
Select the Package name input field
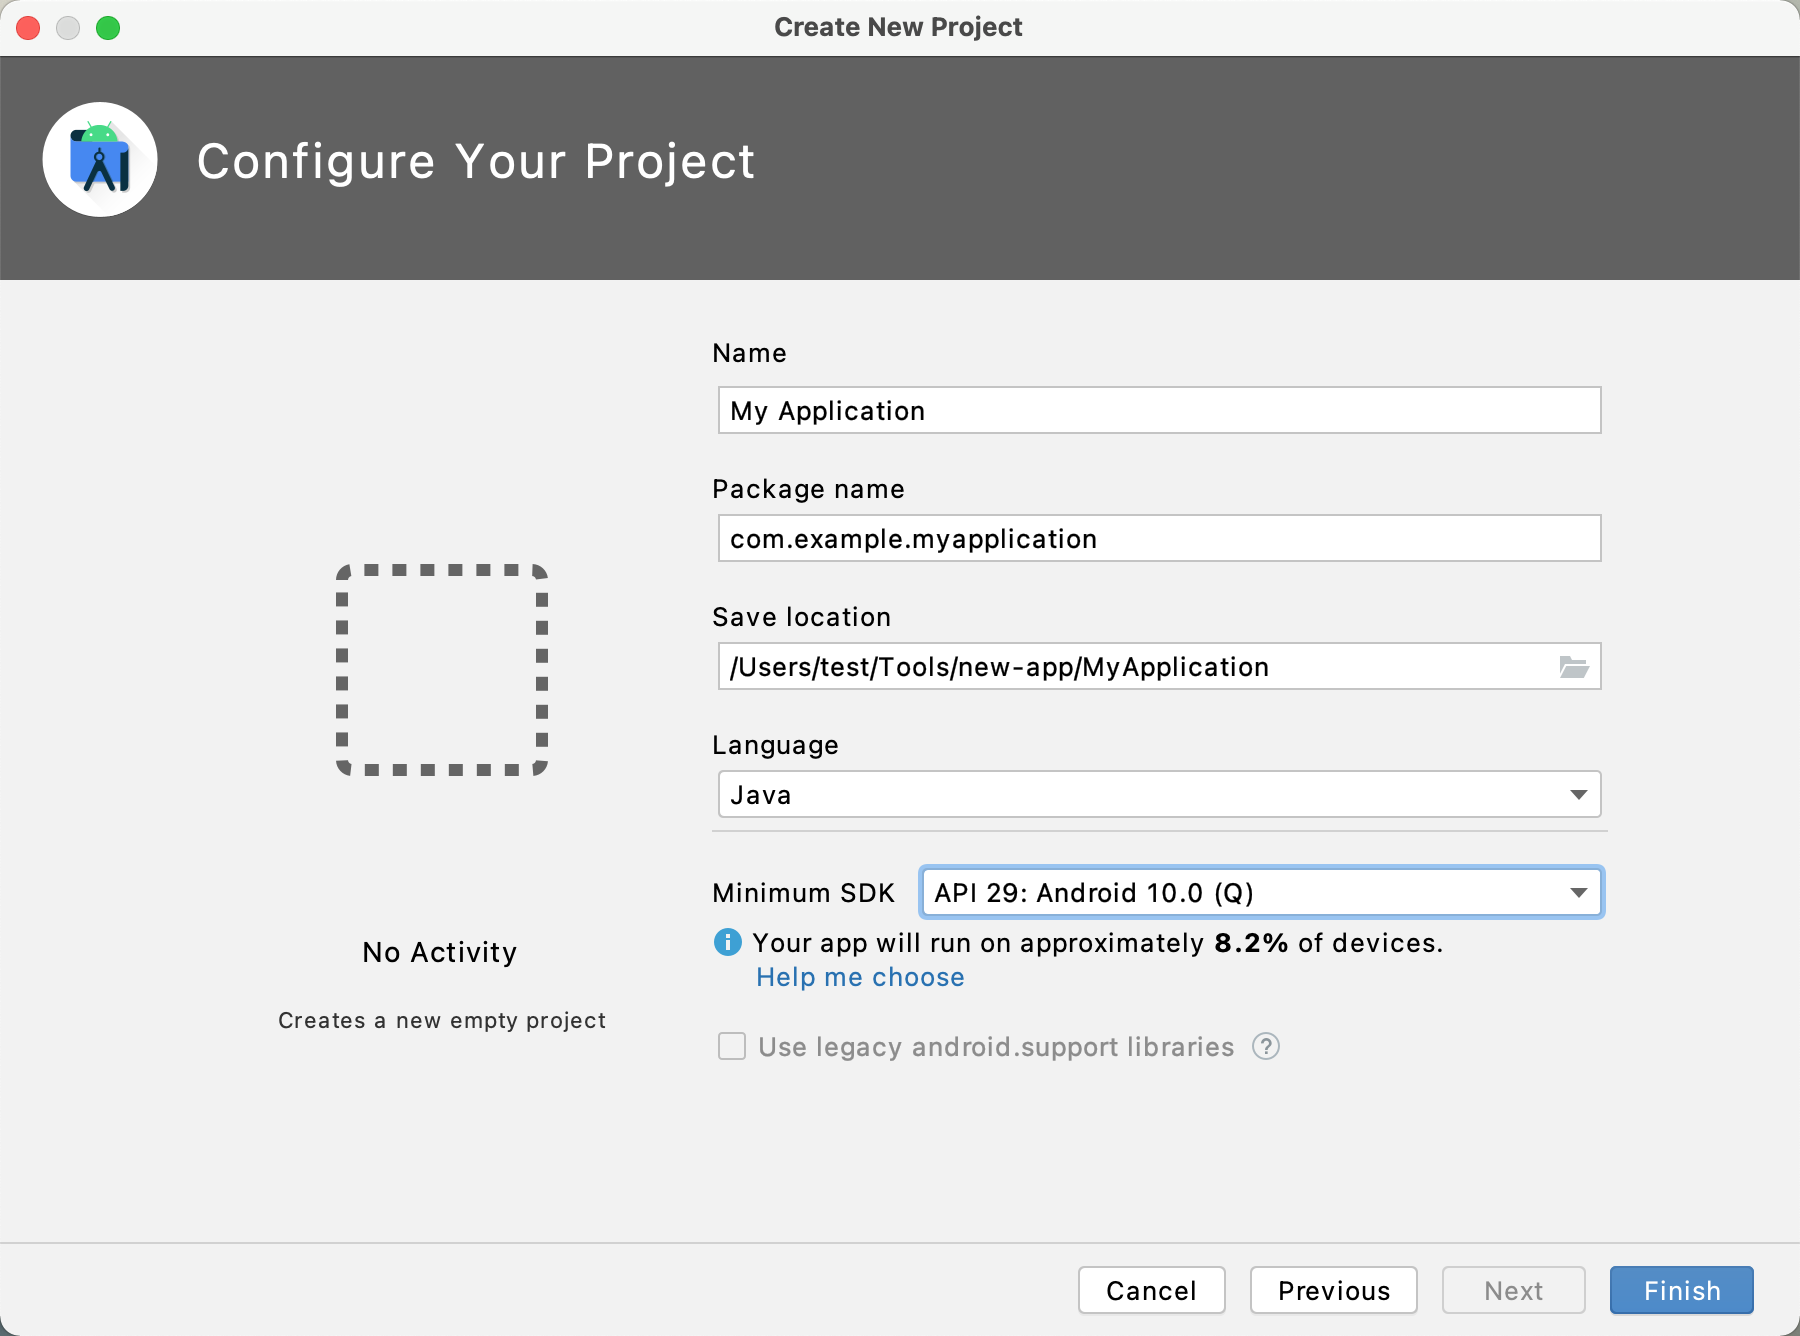point(1158,538)
